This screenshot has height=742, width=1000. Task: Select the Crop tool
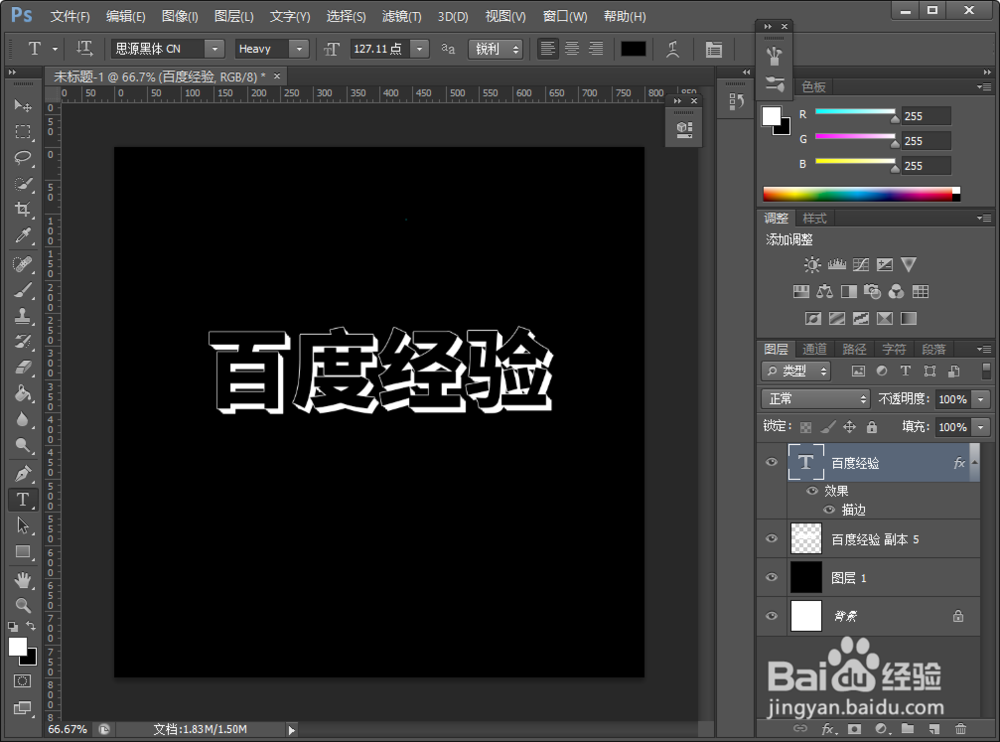coord(23,209)
